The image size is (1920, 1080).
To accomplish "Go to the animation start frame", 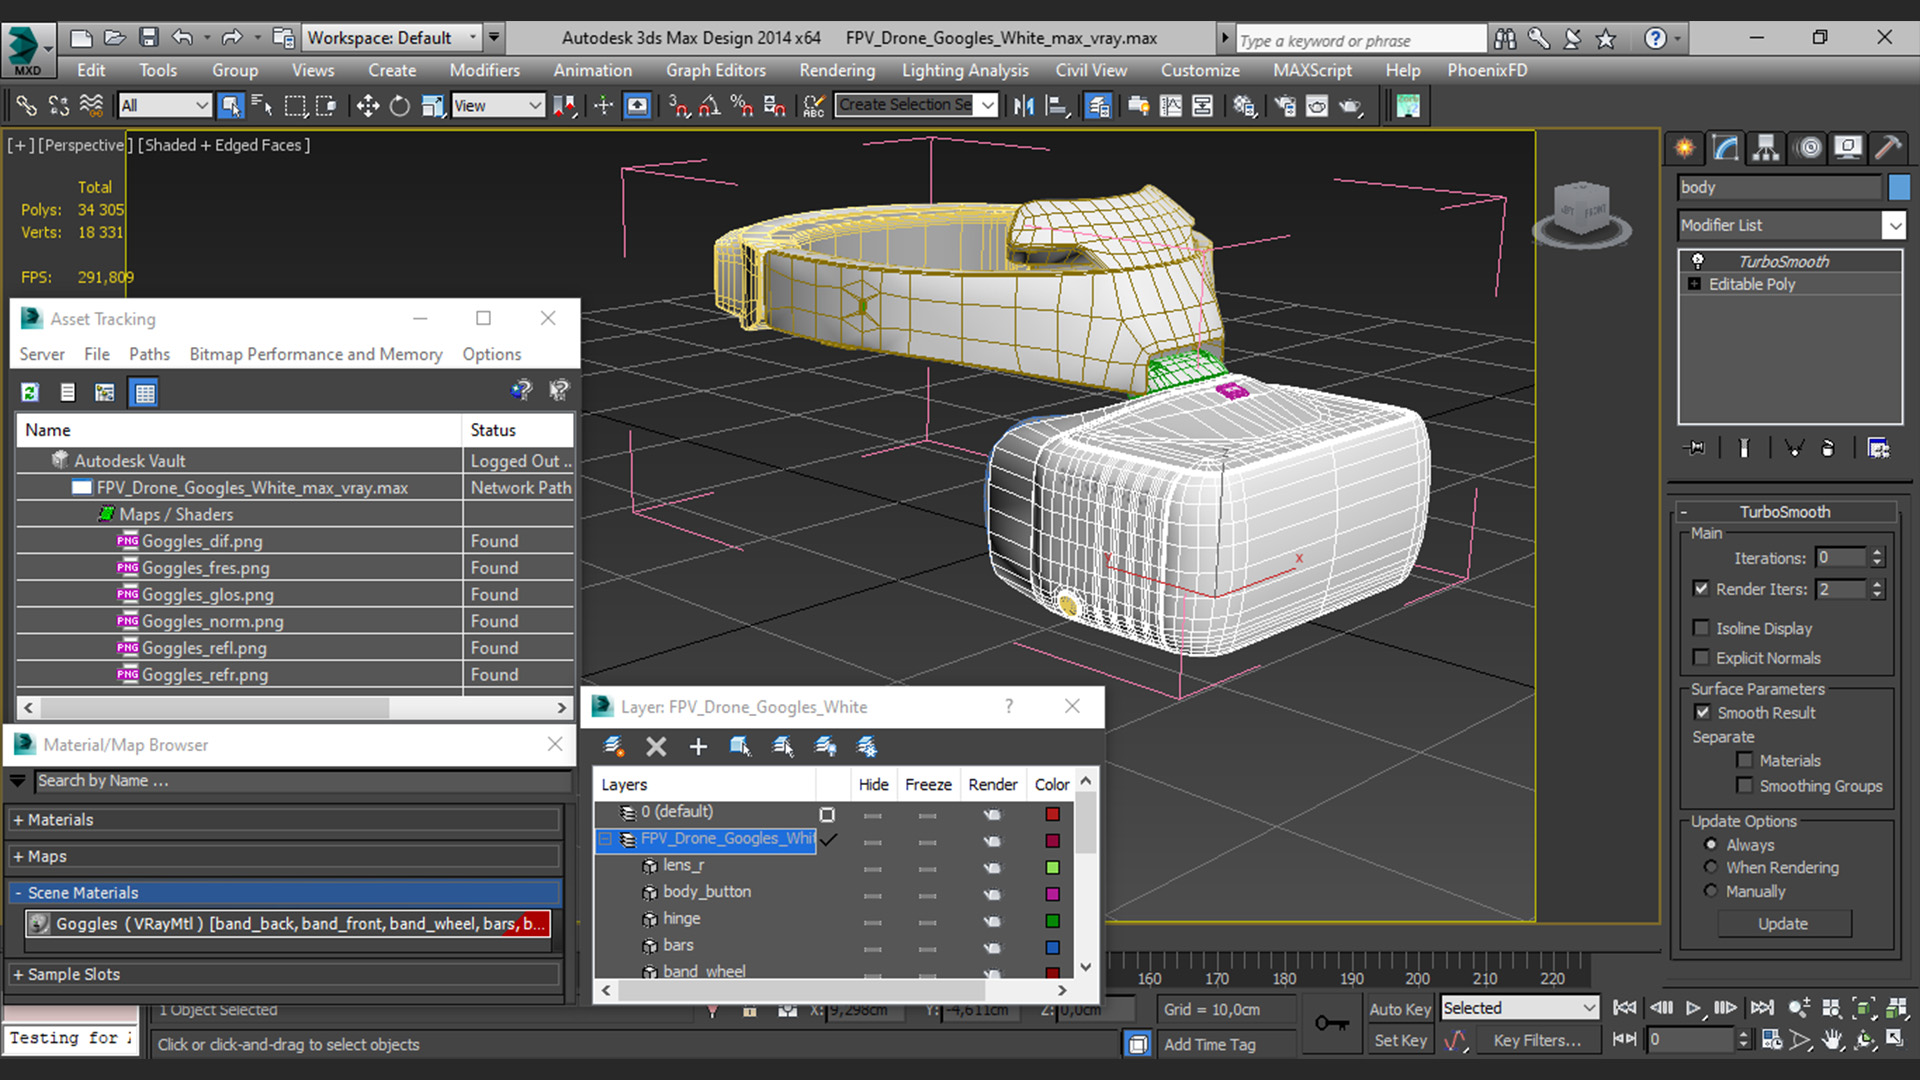I will (1625, 1008).
